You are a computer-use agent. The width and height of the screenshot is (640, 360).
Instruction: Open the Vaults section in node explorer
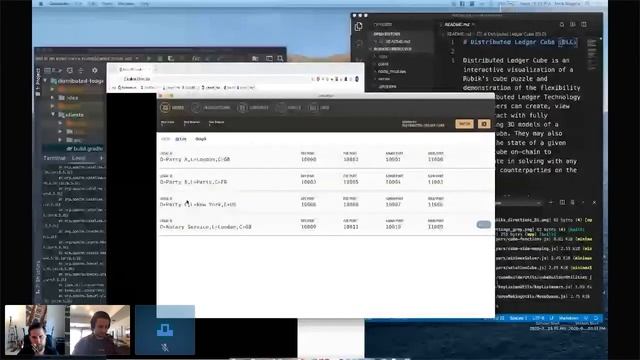click(x=289, y=108)
